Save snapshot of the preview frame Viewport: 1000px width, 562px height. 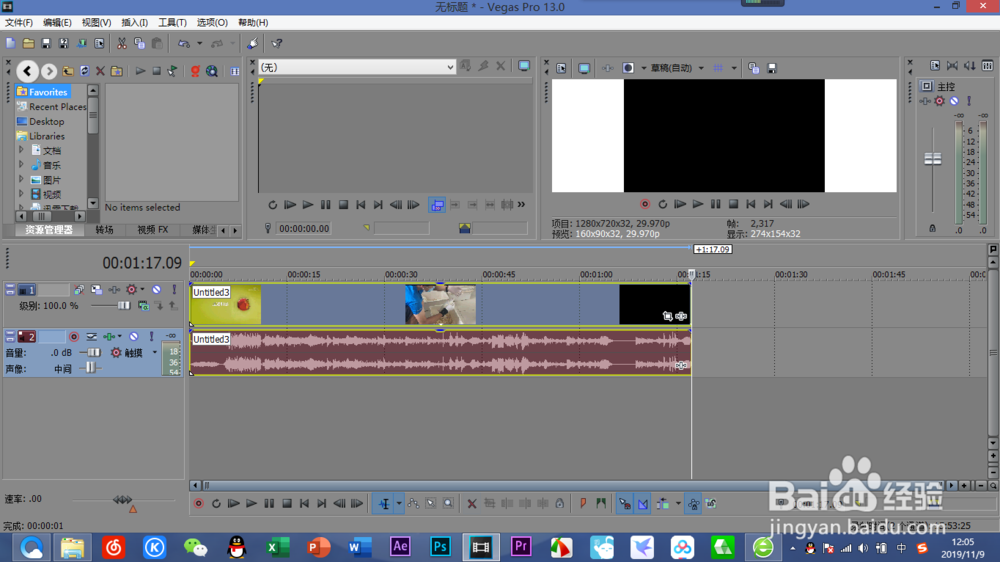tap(772, 68)
